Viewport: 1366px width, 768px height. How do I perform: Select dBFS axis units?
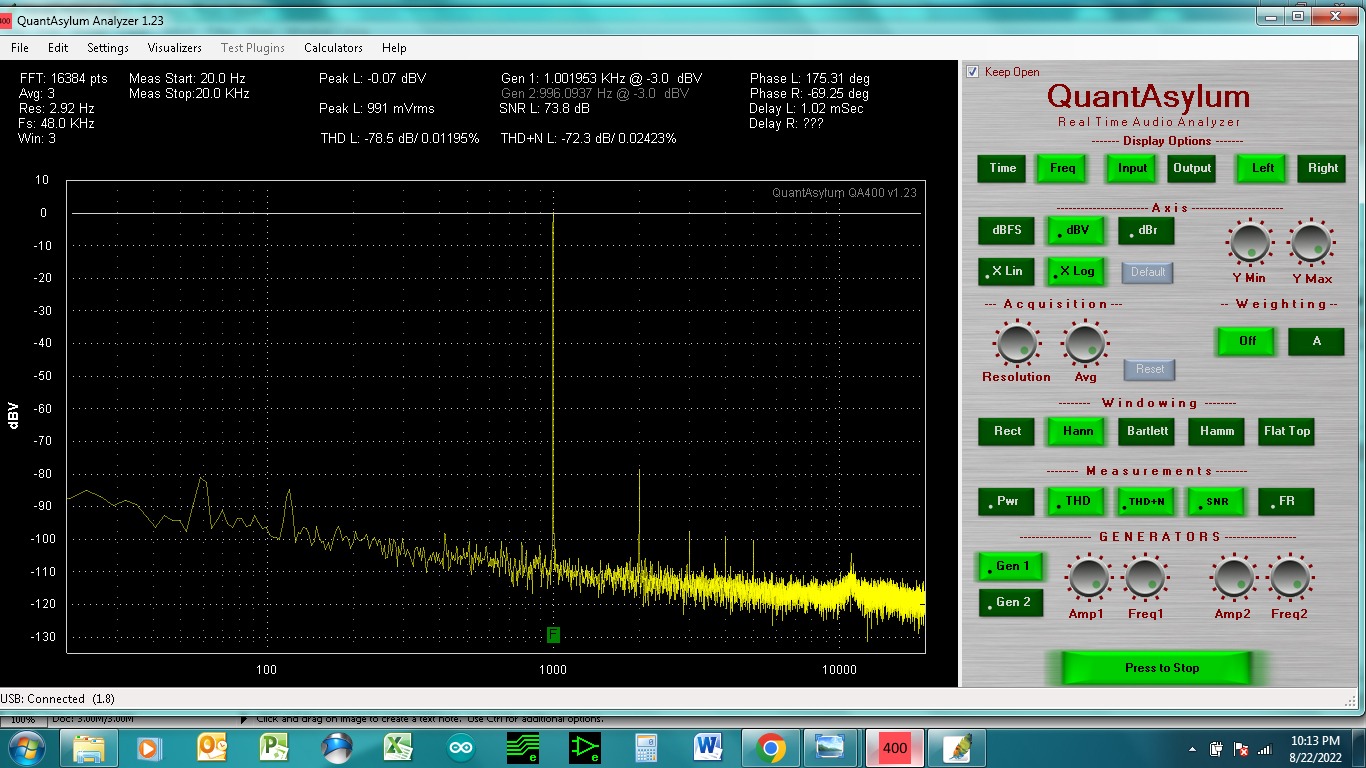(x=1007, y=230)
